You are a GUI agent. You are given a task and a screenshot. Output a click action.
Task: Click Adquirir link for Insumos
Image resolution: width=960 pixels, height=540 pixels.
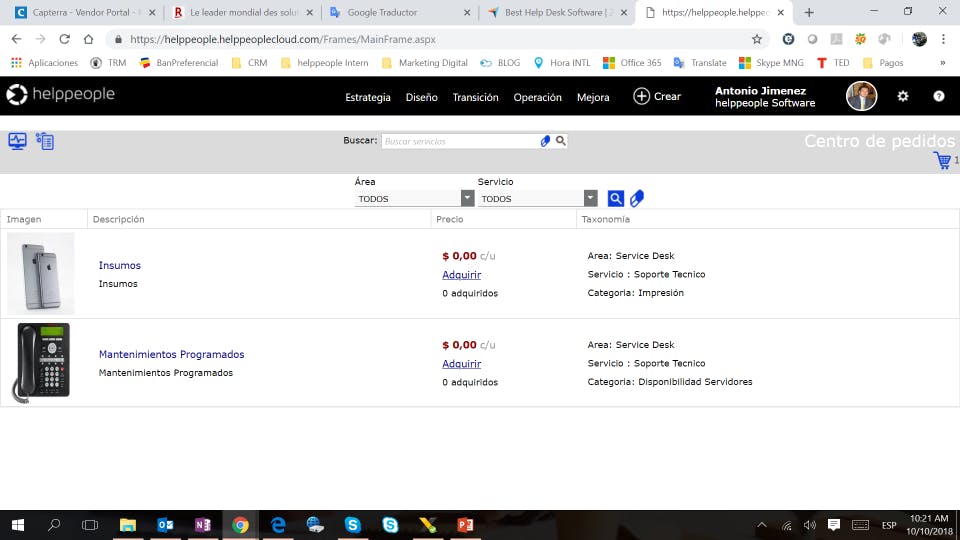coord(462,275)
